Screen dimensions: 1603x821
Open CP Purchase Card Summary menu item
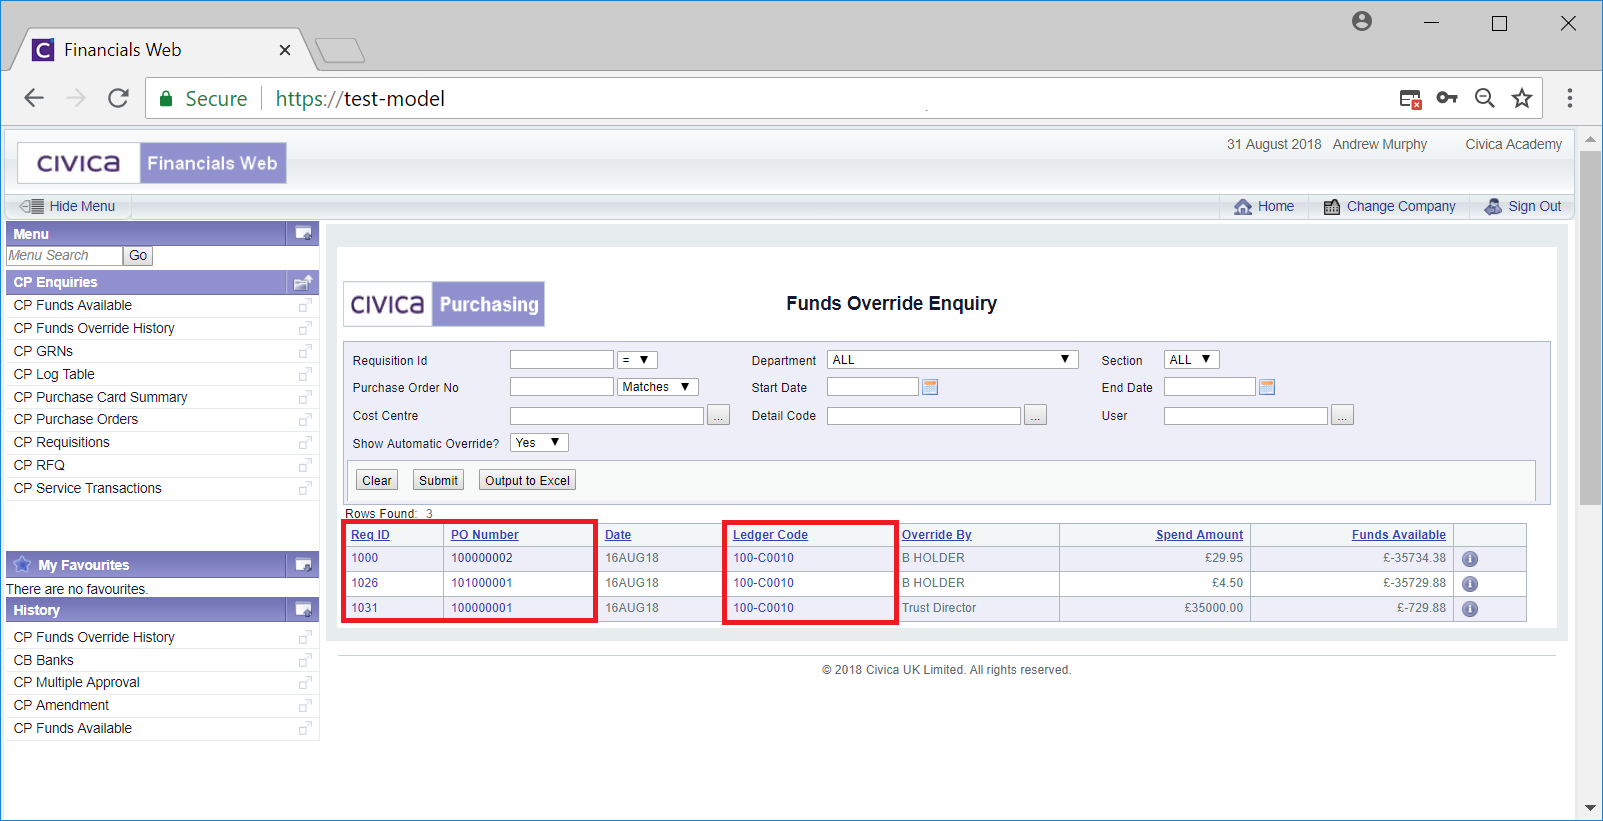click(100, 397)
